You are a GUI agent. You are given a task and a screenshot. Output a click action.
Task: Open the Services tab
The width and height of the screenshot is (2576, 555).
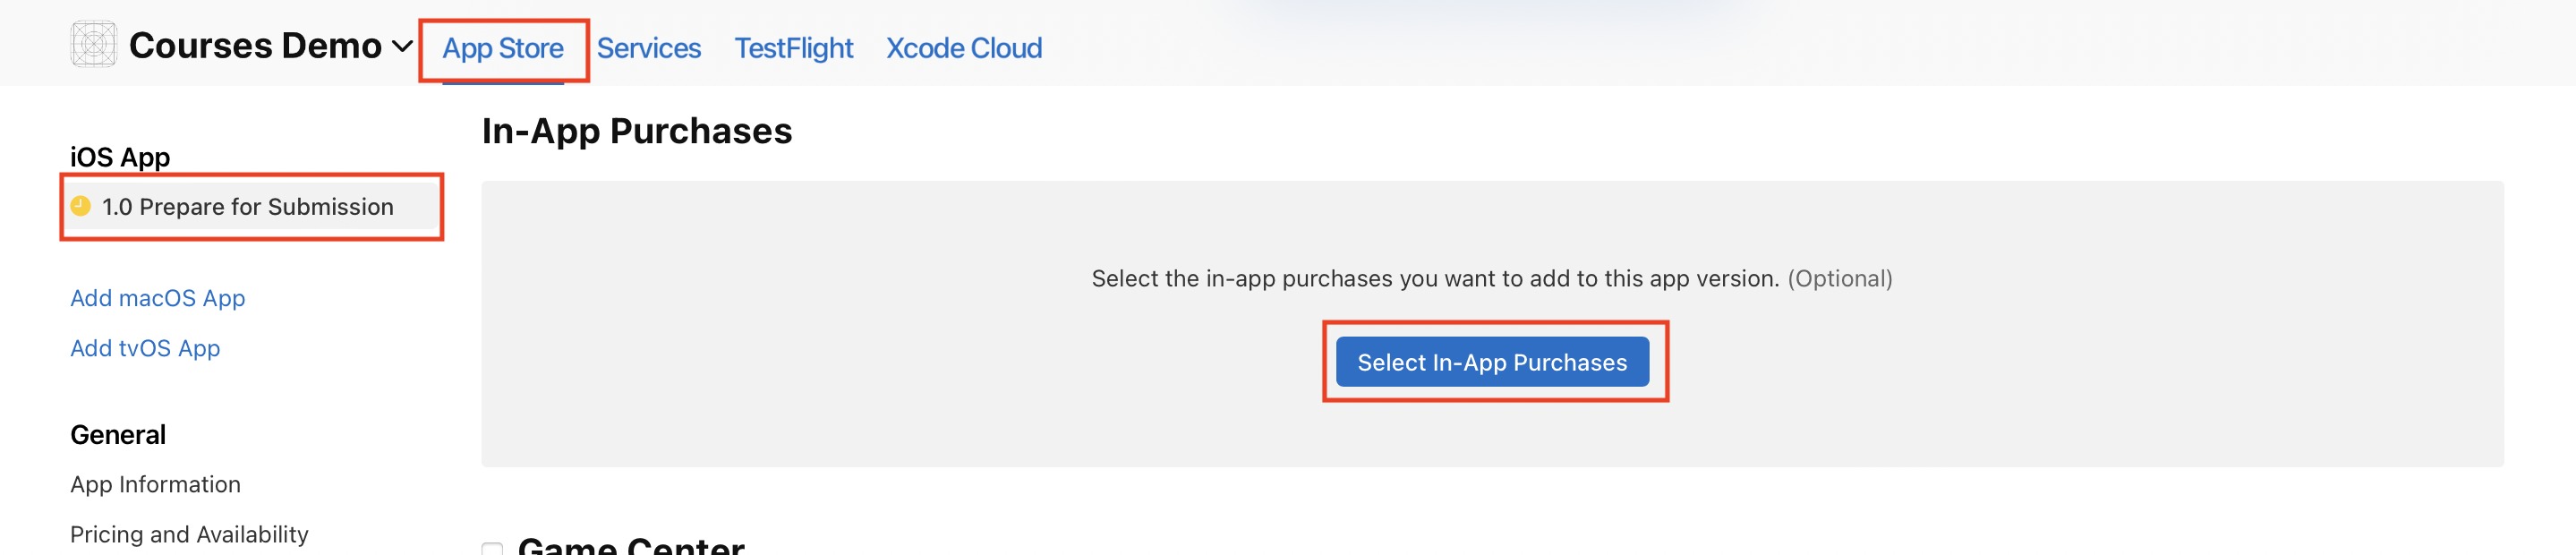(x=648, y=48)
